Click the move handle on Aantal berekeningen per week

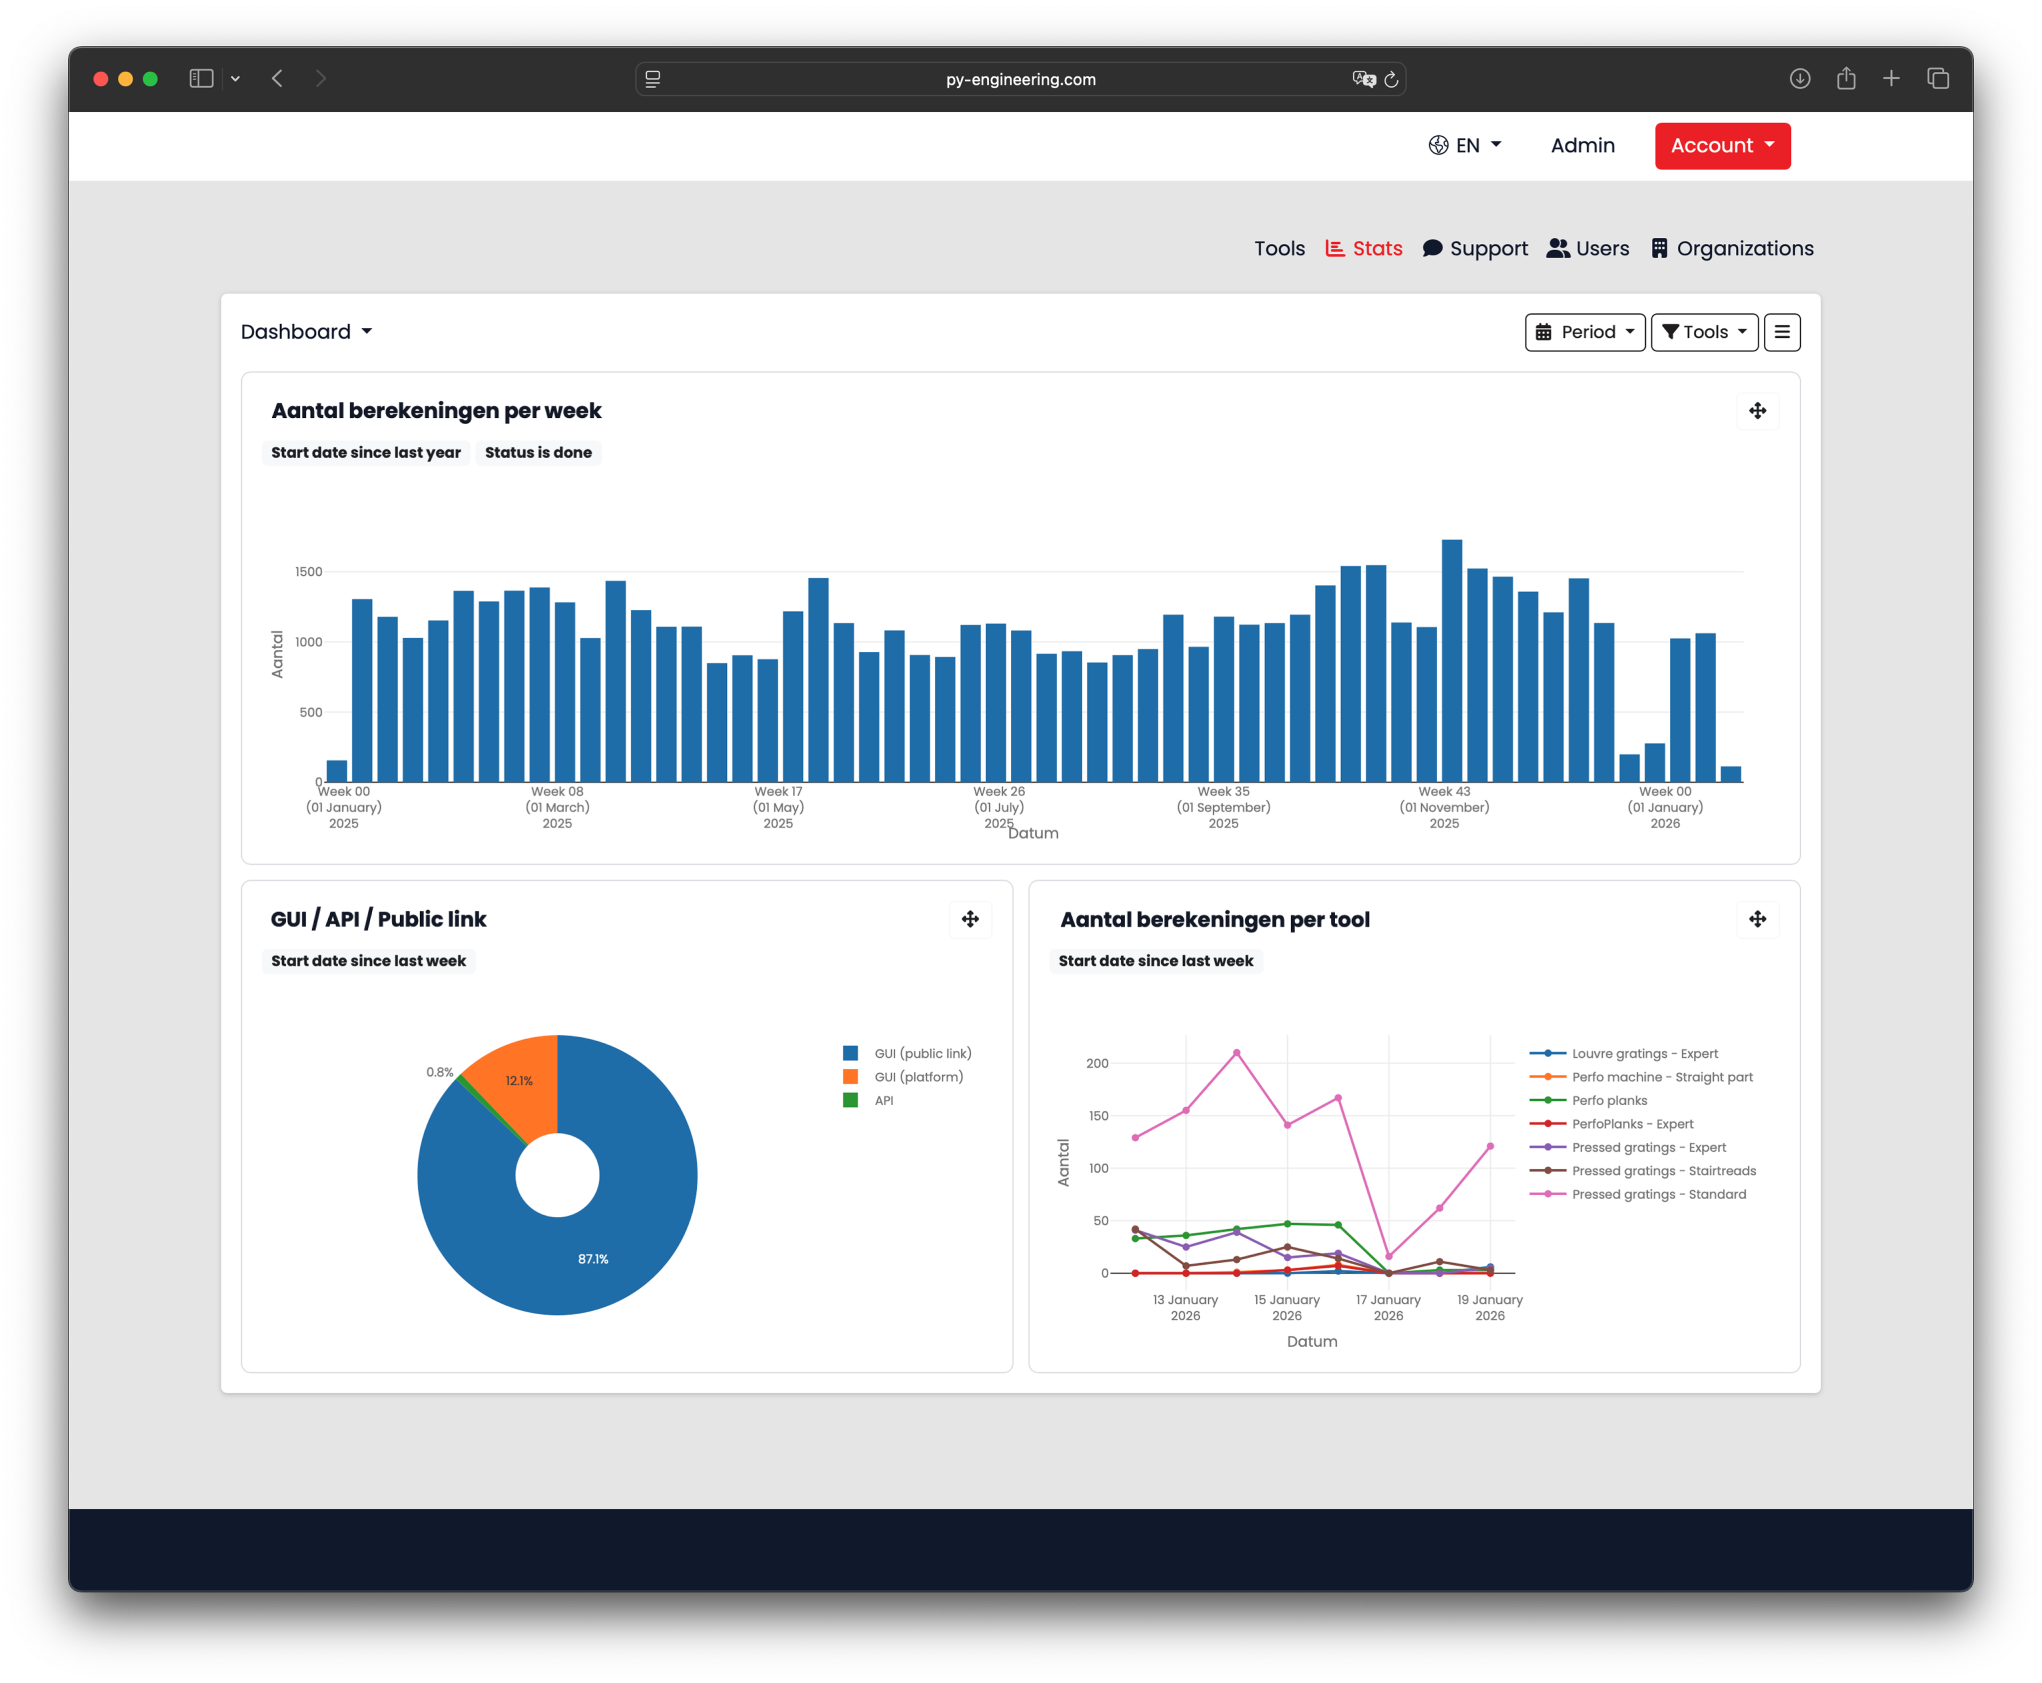click(x=1758, y=411)
